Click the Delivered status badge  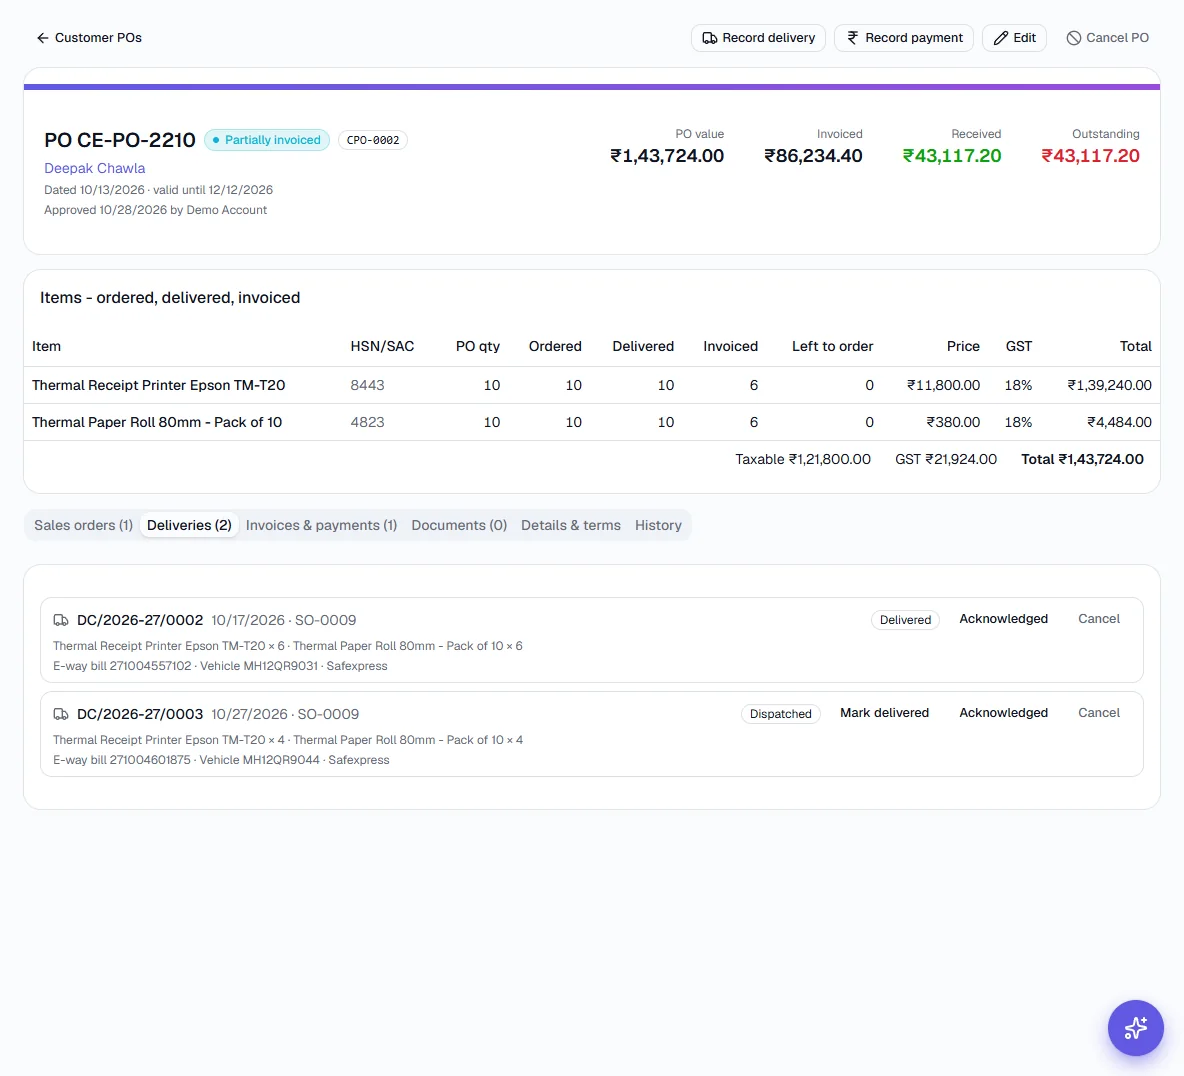(x=905, y=620)
